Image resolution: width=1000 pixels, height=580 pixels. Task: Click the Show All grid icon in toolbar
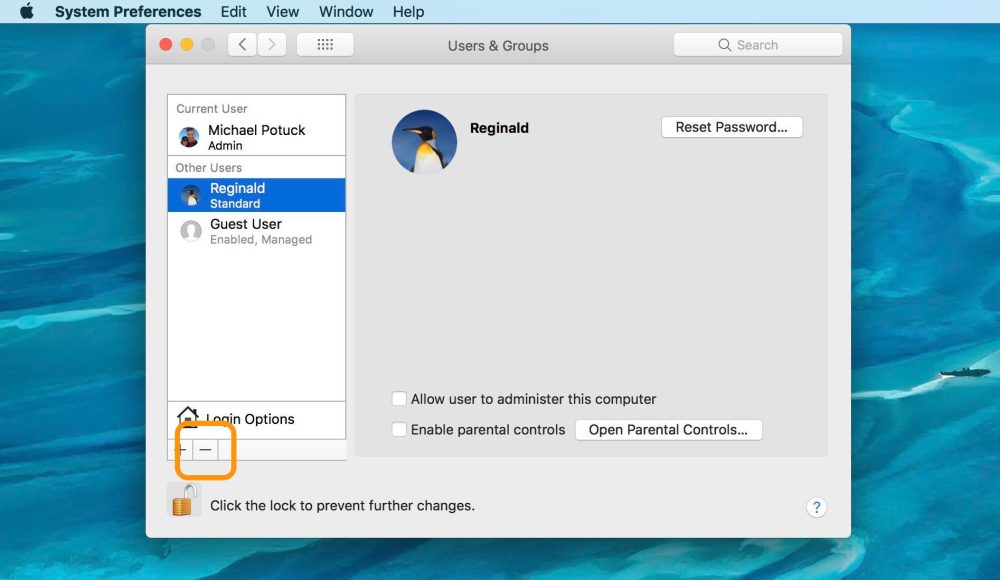click(324, 44)
